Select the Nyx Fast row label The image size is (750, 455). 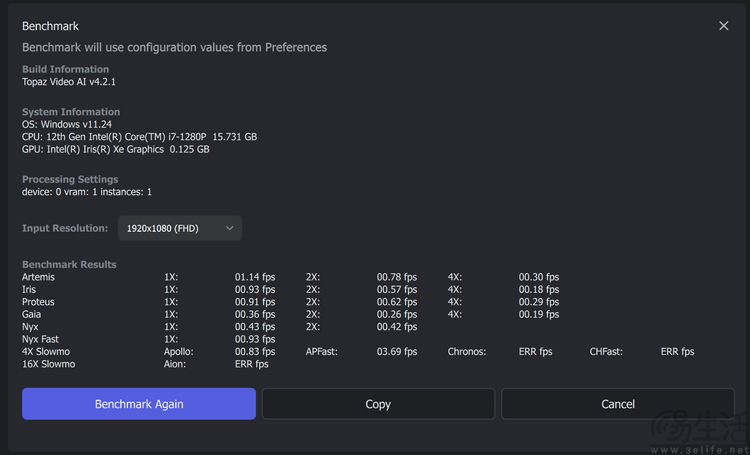tap(40, 339)
